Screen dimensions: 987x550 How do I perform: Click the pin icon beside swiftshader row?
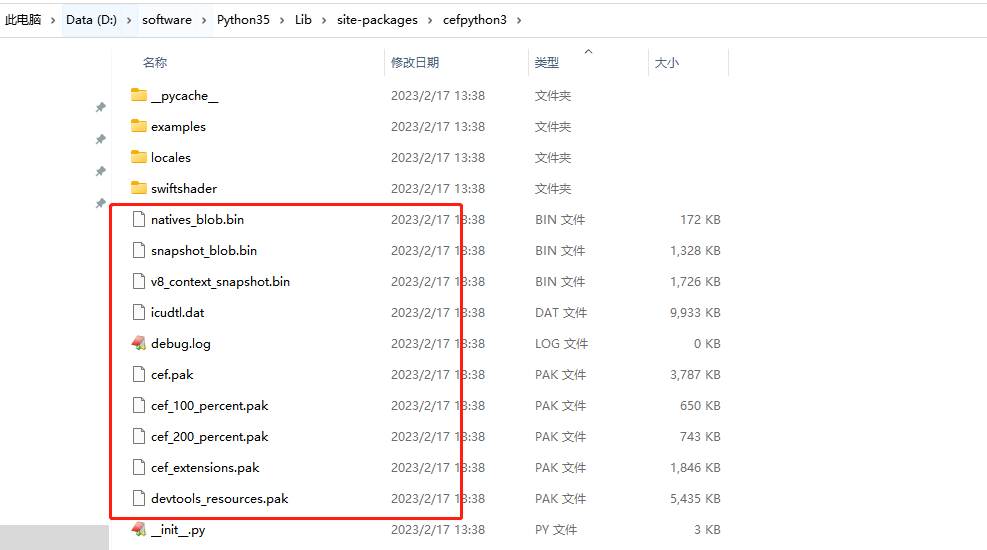tap(100, 203)
